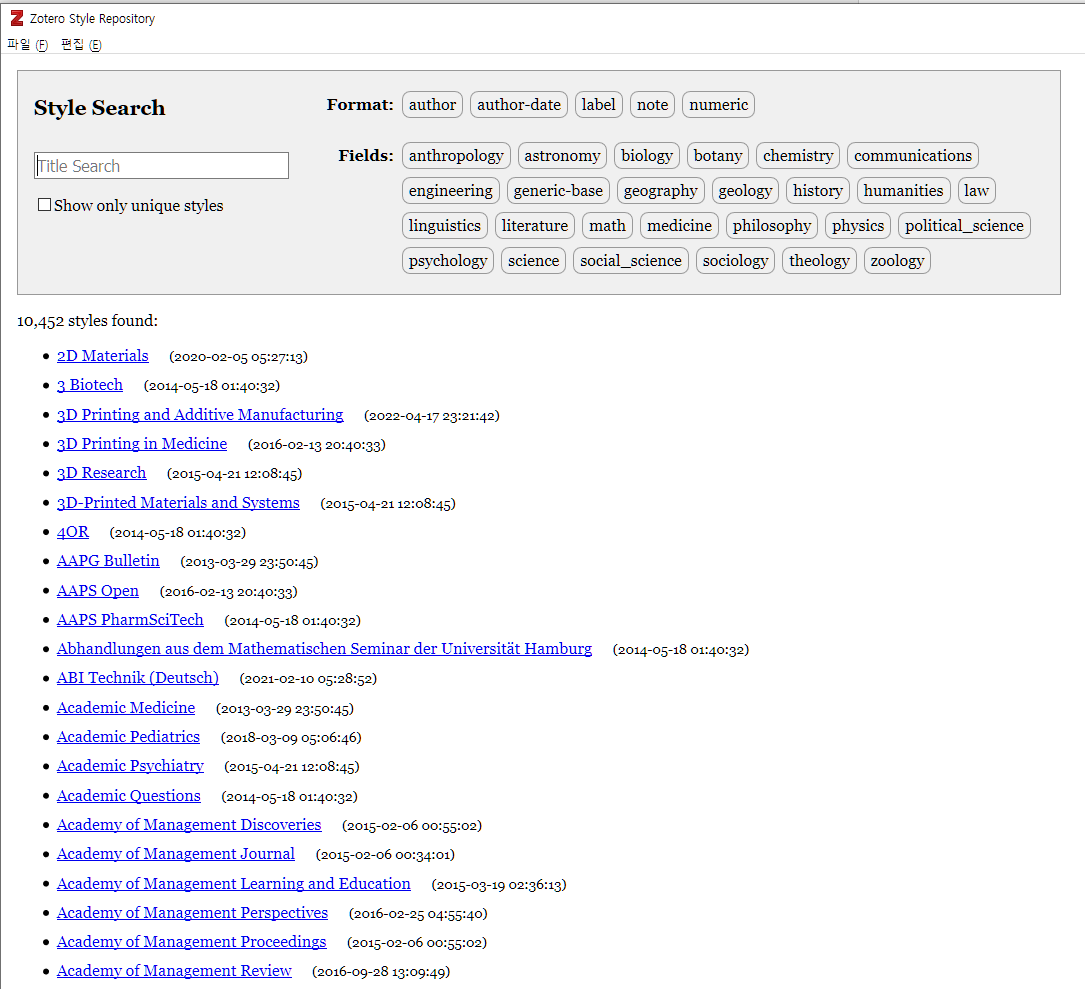Open Academy of Management Learning and Education
This screenshot has height=989, width=1085.
(234, 883)
